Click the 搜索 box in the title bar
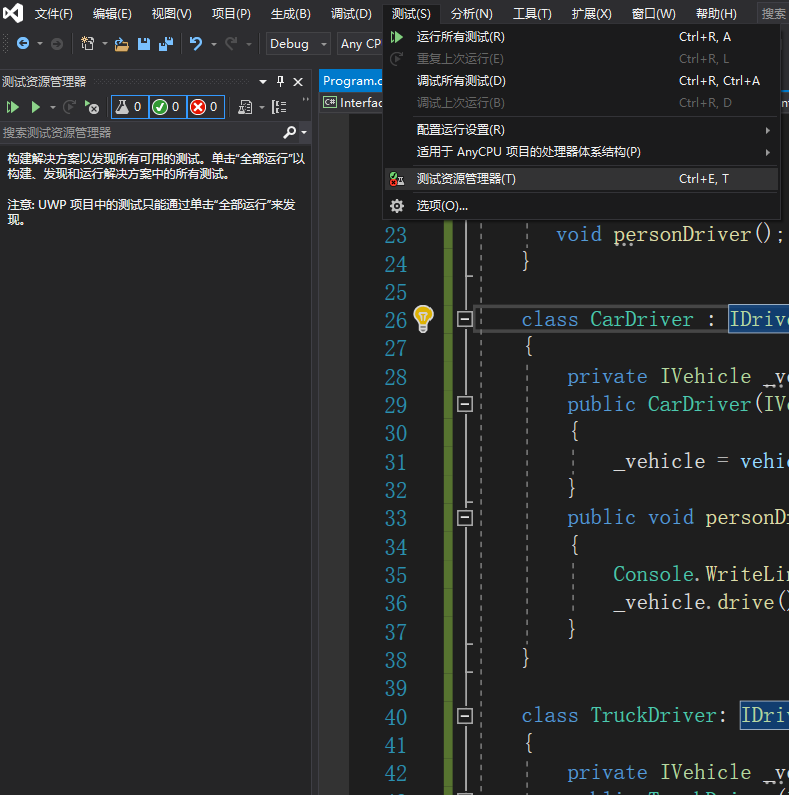This screenshot has width=789, height=795. [x=773, y=14]
